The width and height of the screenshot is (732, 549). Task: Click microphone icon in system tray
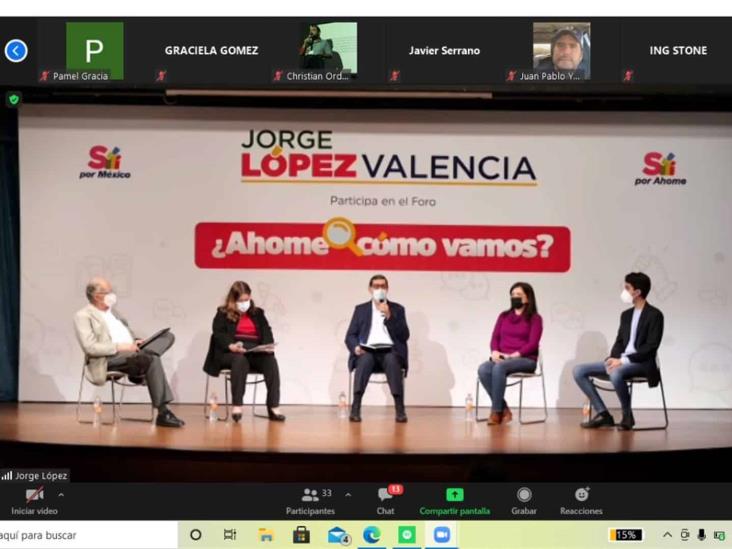click(x=701, y=535)
